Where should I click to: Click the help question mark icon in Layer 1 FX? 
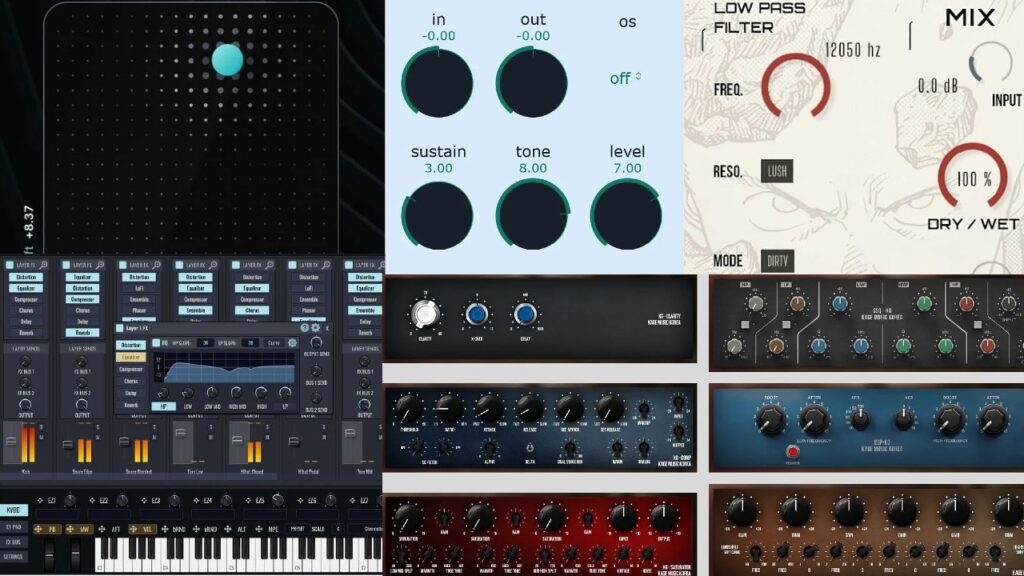305,328
